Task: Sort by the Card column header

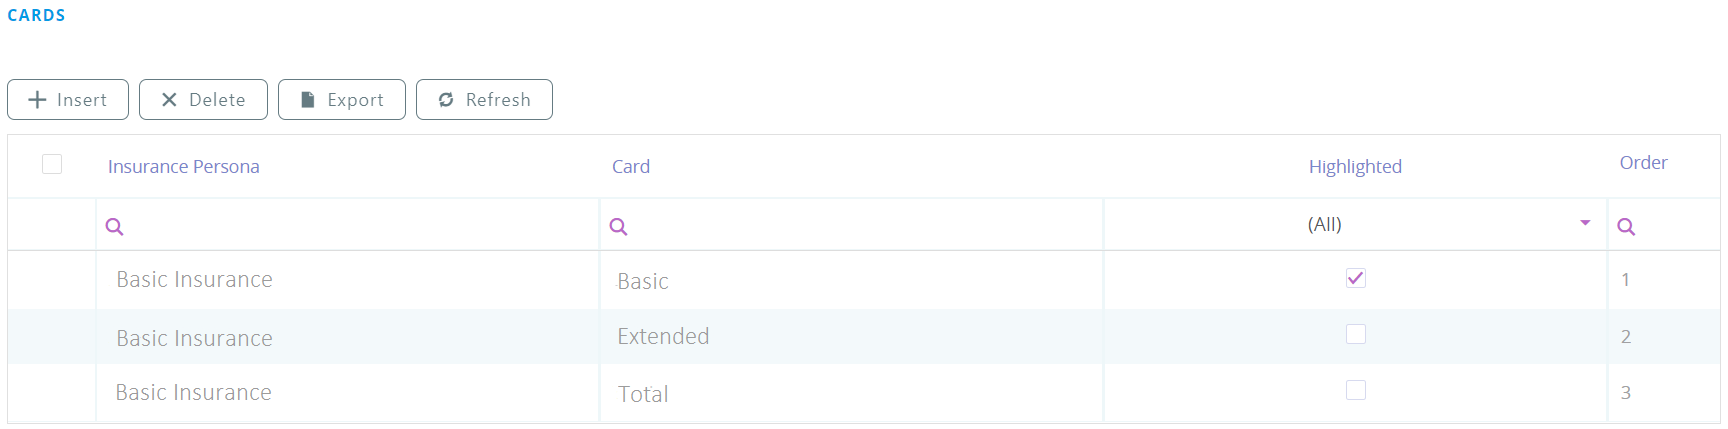Action: coord(631,167)
